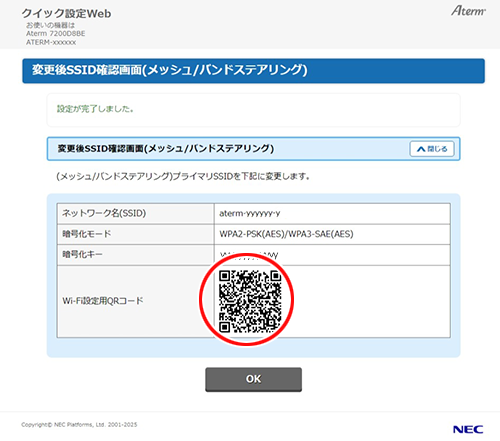Click the Wi-Fi設定用QRコード label cell
Viewport: 500px width, 441px height.
tap(136, 301)
